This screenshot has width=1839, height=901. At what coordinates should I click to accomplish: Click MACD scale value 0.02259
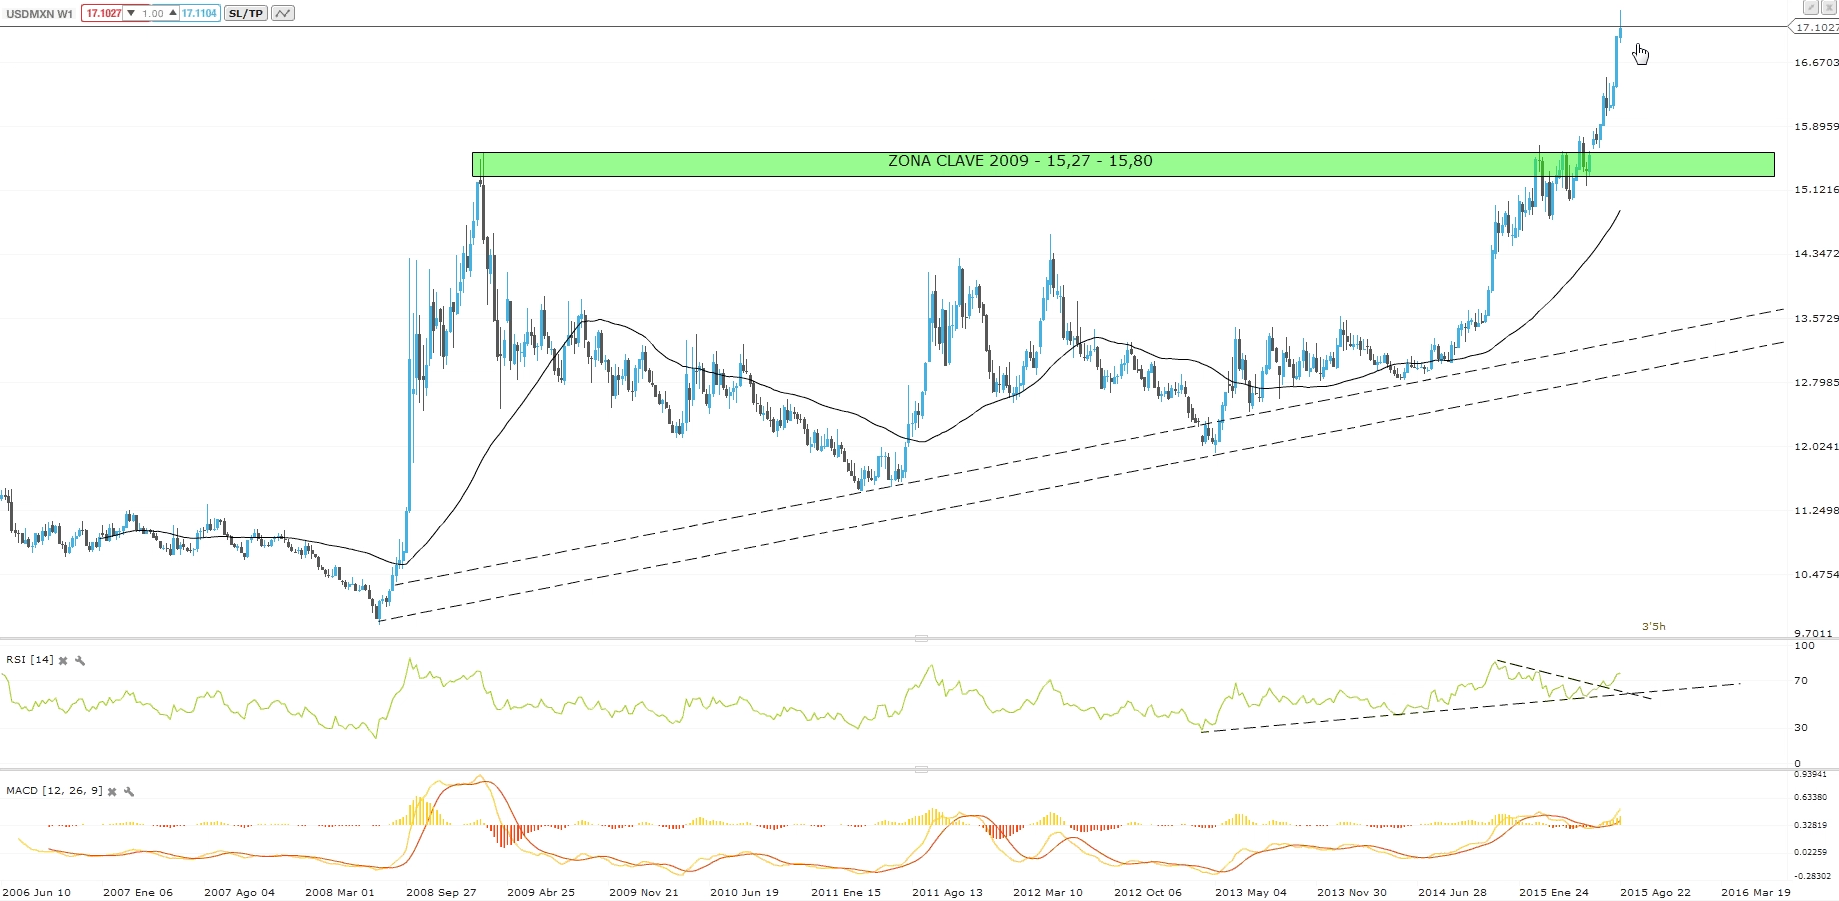click(x=1811, y=853)
